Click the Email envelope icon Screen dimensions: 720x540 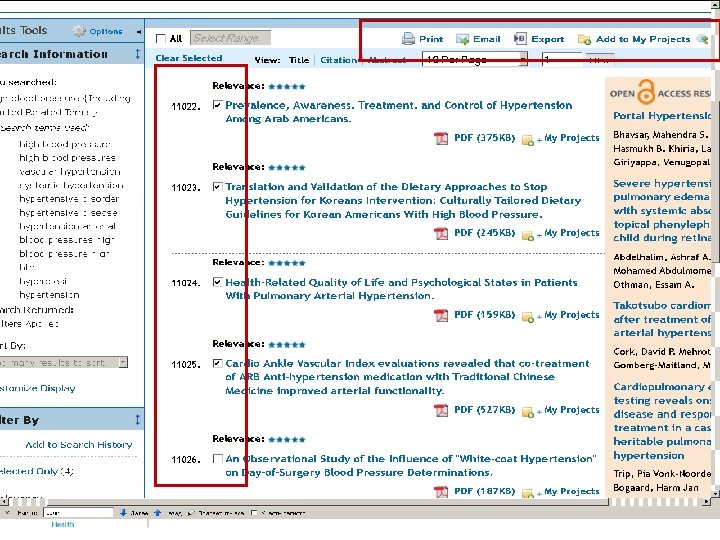(x=462, y=39)
